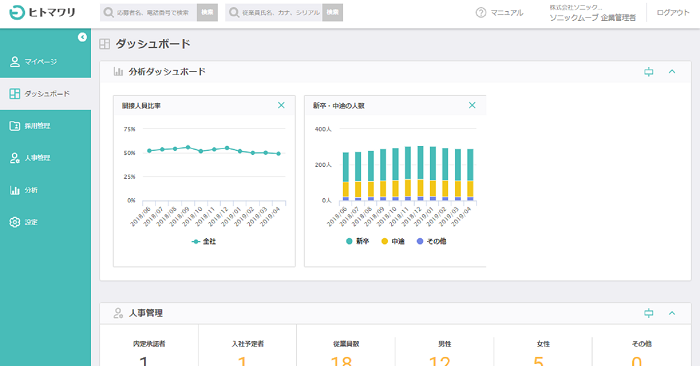
Task: Click the employee search 検索 button
Action: pos(333,12)
